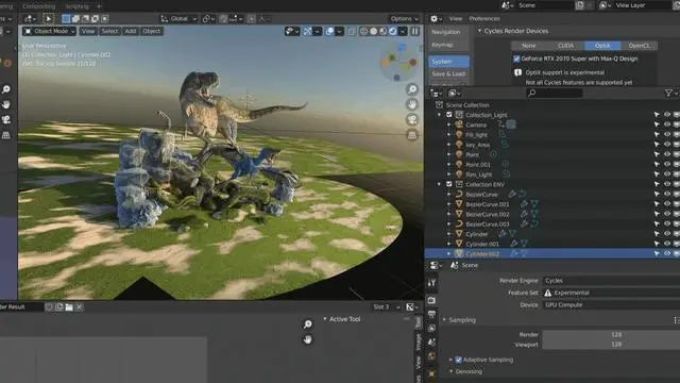Open the Options dropdown in the viewport header
This screenshot has height=383, width=680.
(404, 19)
